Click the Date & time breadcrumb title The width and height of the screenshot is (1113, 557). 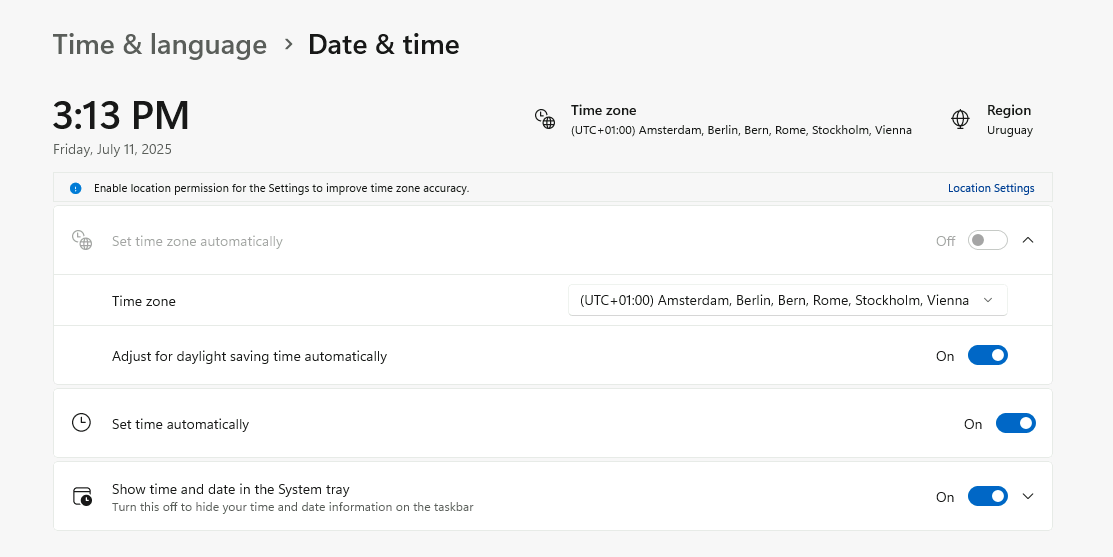pos(383,45)
